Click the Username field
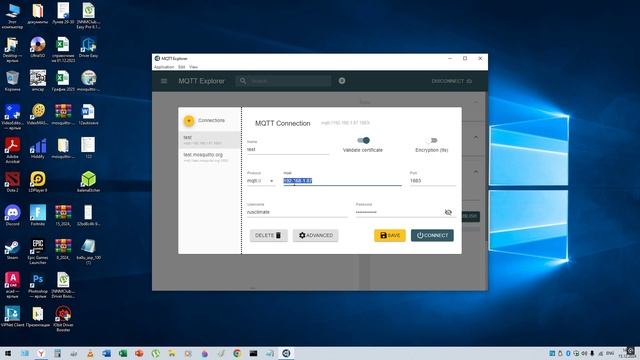Viewport: 640px width, 360px height. click(297, 212)
